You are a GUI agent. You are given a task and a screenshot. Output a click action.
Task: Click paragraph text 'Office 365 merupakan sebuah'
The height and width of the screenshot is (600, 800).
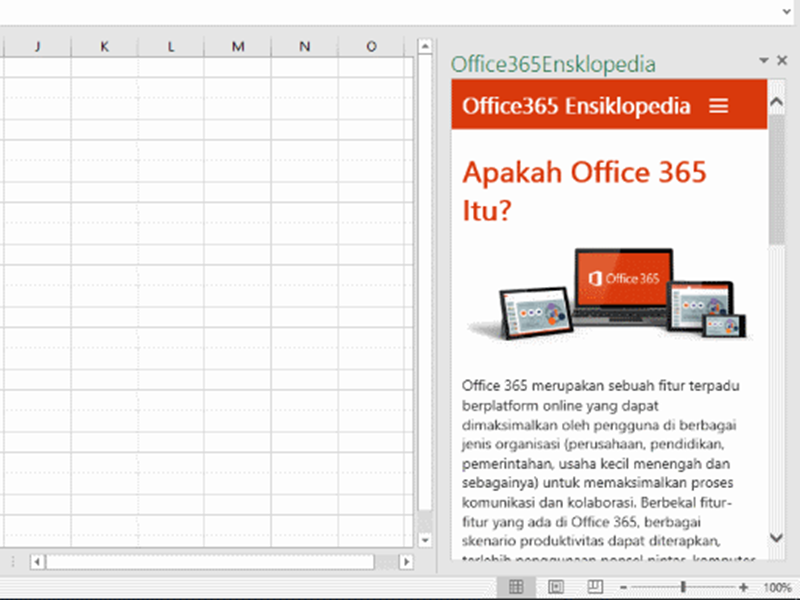click(556, 385)
